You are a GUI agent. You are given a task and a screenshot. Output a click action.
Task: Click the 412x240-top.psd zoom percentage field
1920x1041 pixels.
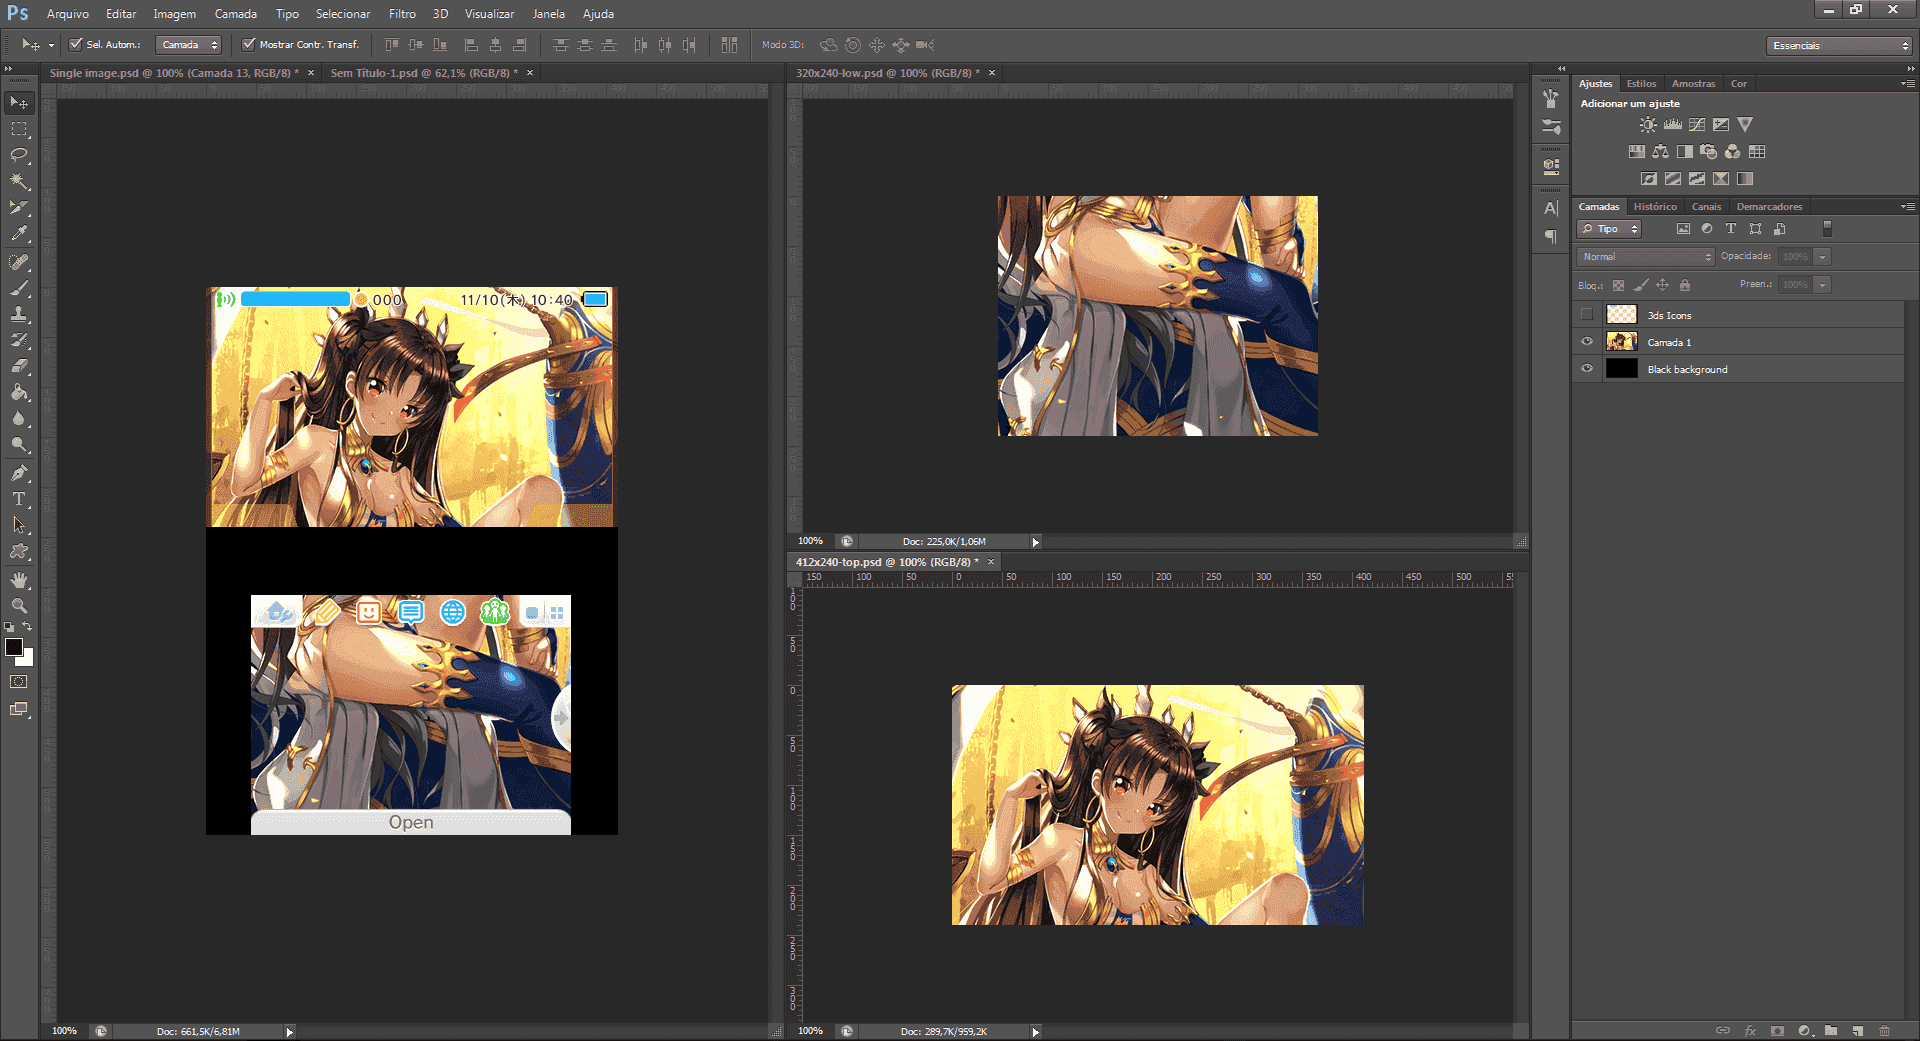811,1031
